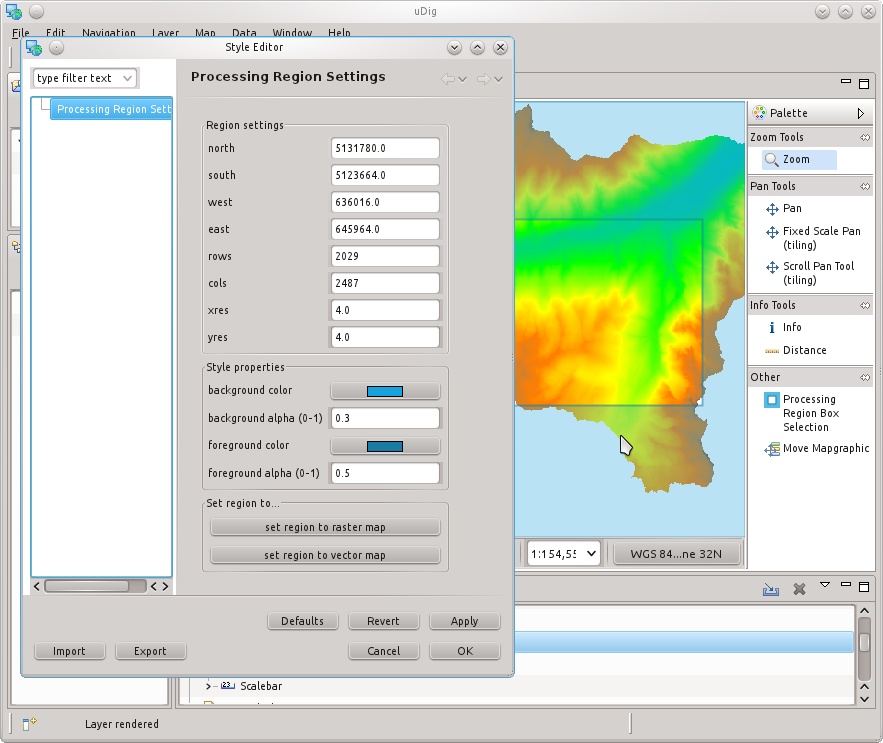Click the north coordinate field
Viewport: 883px width, 743px height.
385,148
